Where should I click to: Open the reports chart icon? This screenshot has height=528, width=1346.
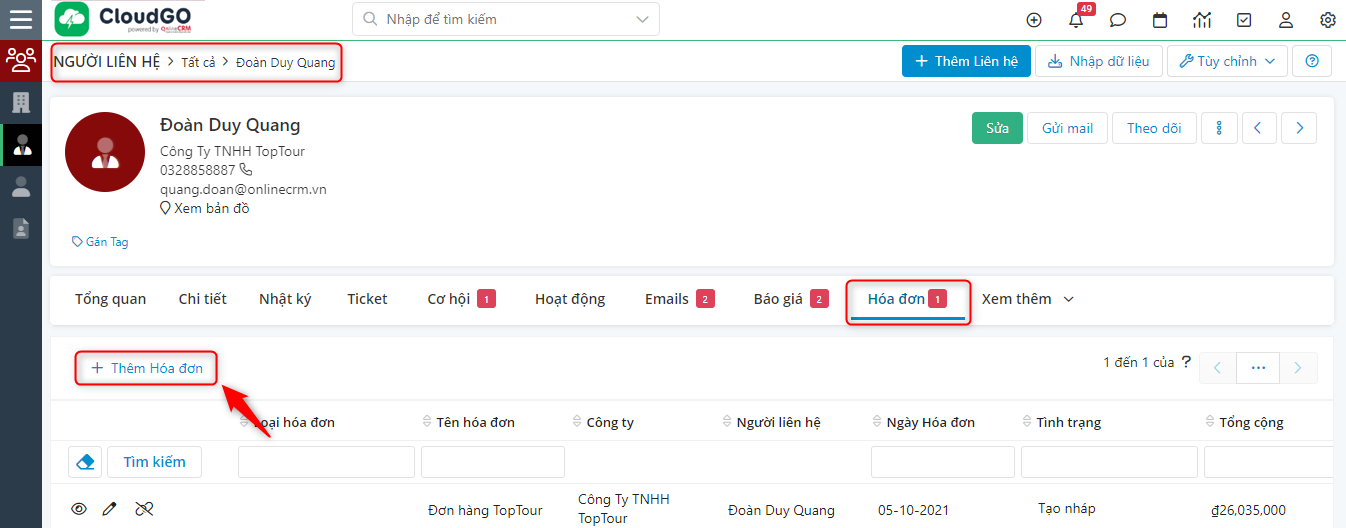(x=1202, y=20)
